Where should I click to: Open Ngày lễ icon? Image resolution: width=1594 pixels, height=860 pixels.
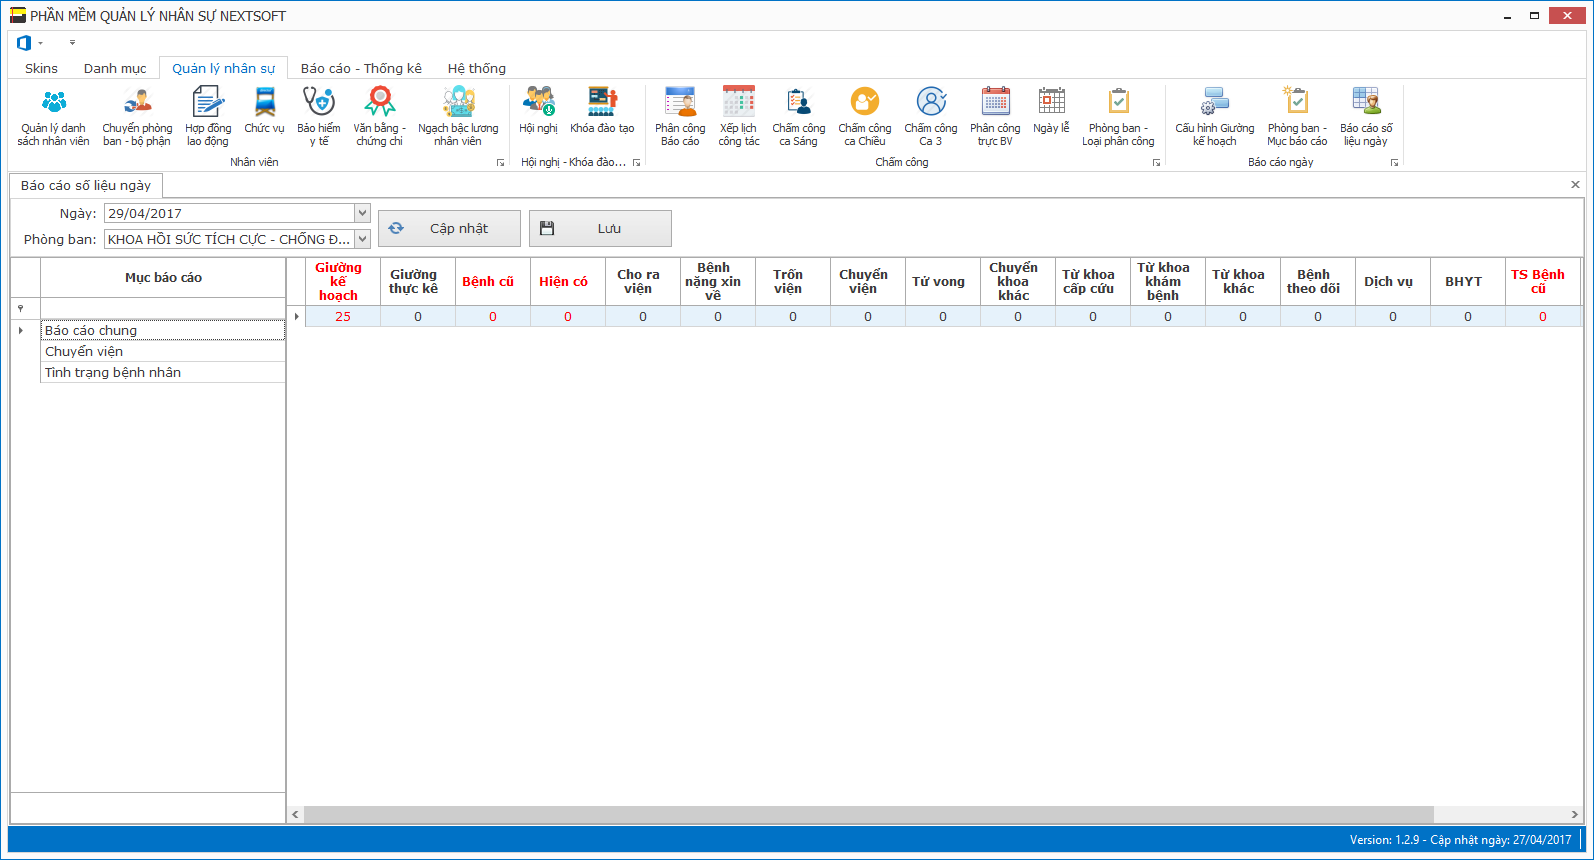(x=1051, y=111)
